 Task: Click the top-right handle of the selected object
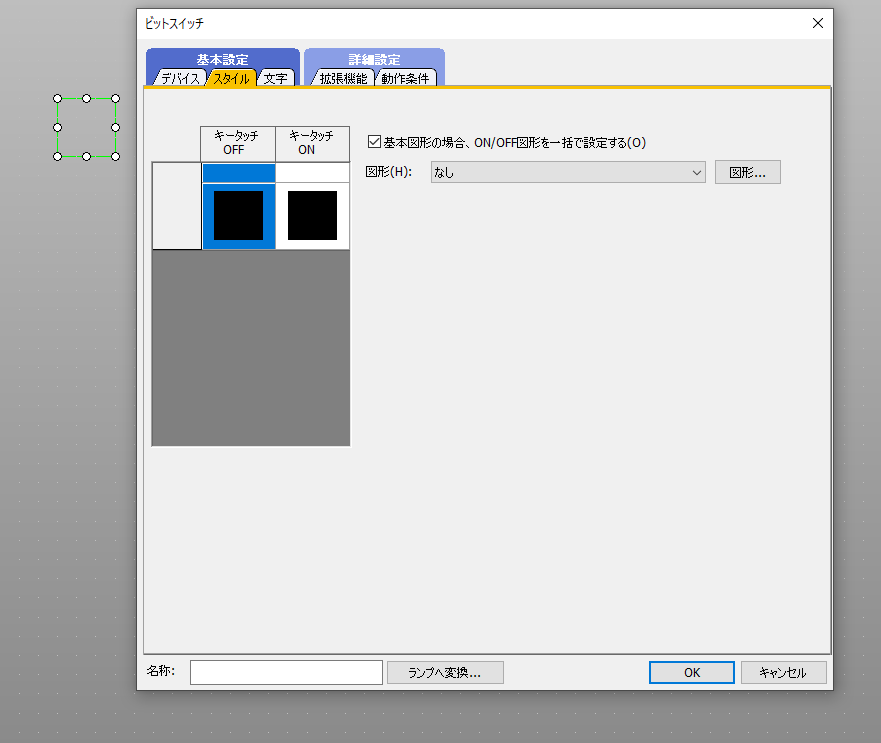tap(115, 99)
